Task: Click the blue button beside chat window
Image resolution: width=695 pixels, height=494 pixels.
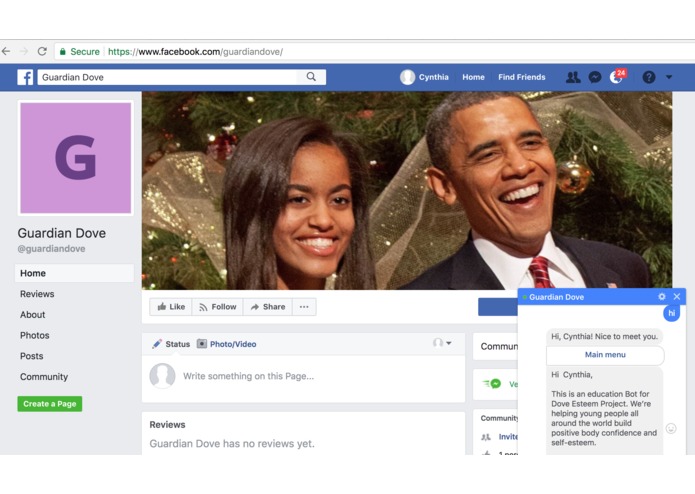Action: (x=498, y=307)
